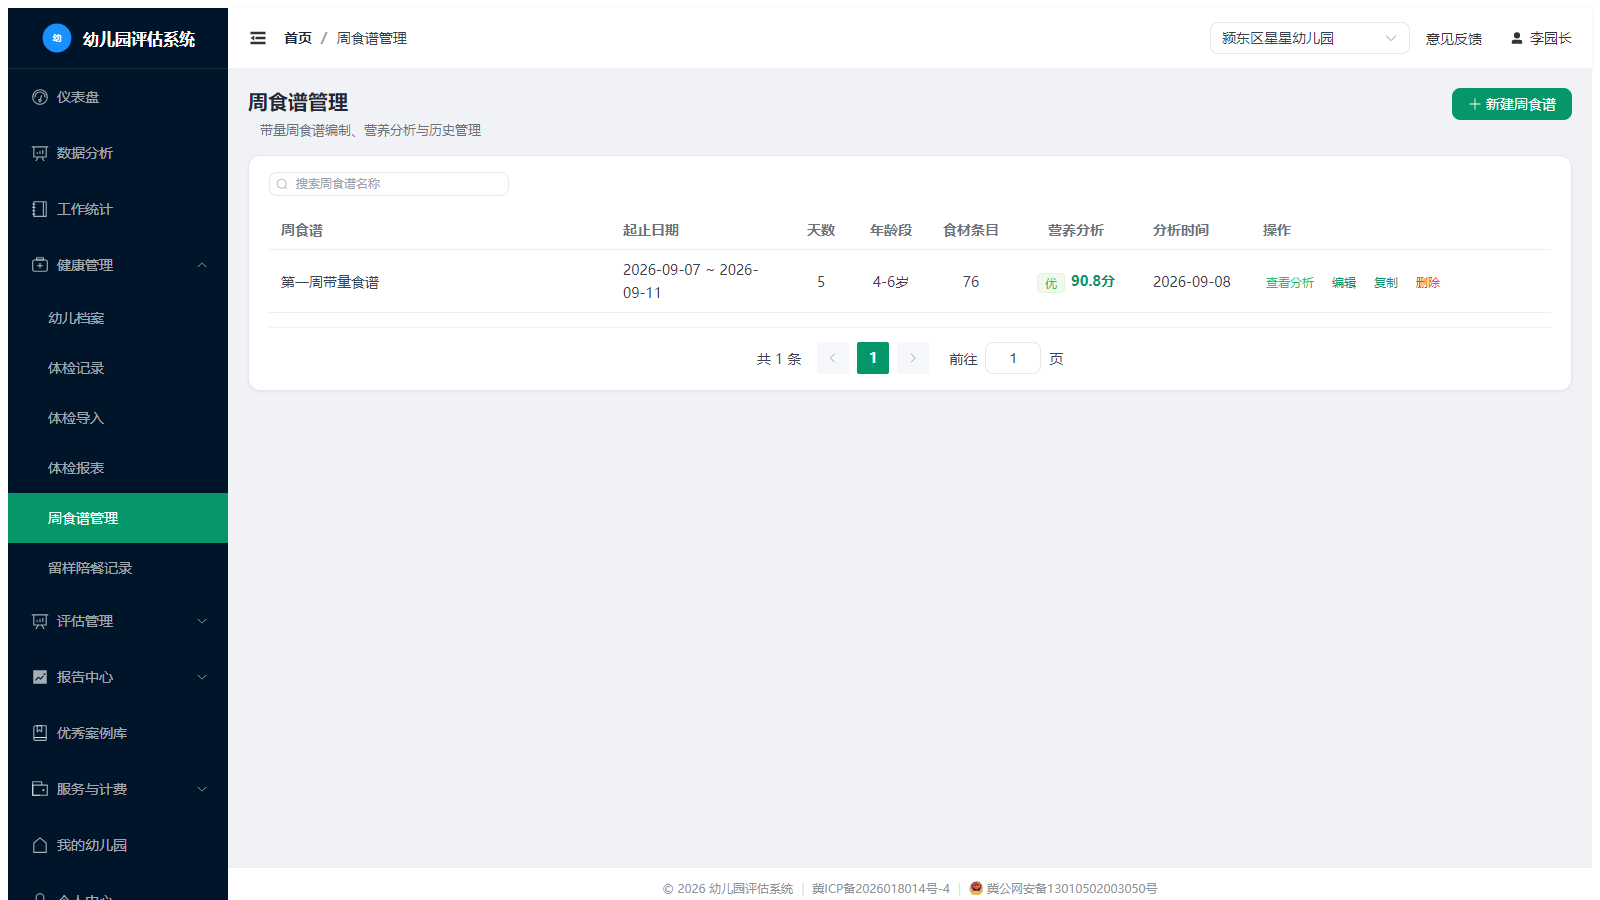Click the previous page arrow
The image size is (1600, 900).
coord(832,358)
